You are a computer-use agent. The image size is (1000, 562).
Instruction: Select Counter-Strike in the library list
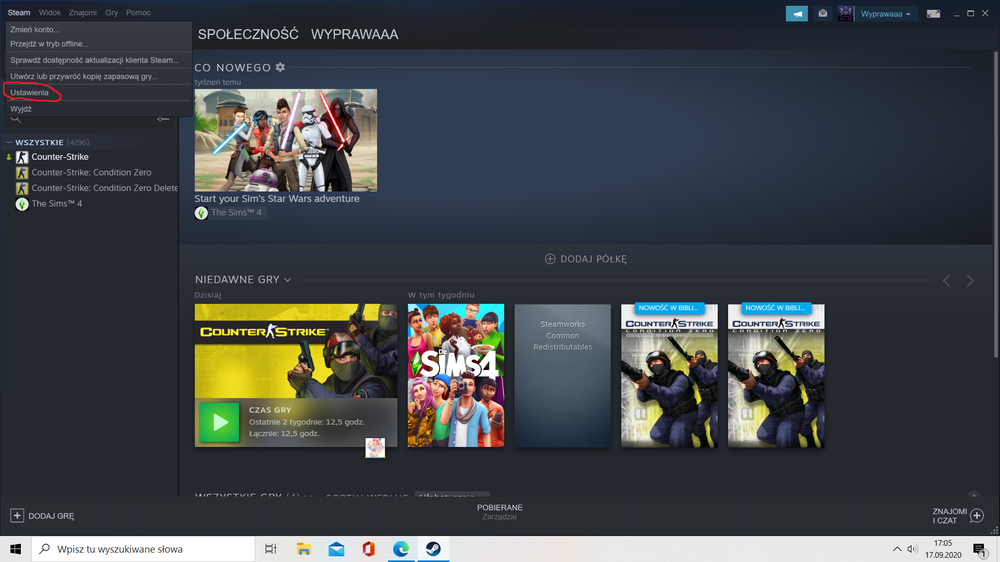click(x=60, y=157)
